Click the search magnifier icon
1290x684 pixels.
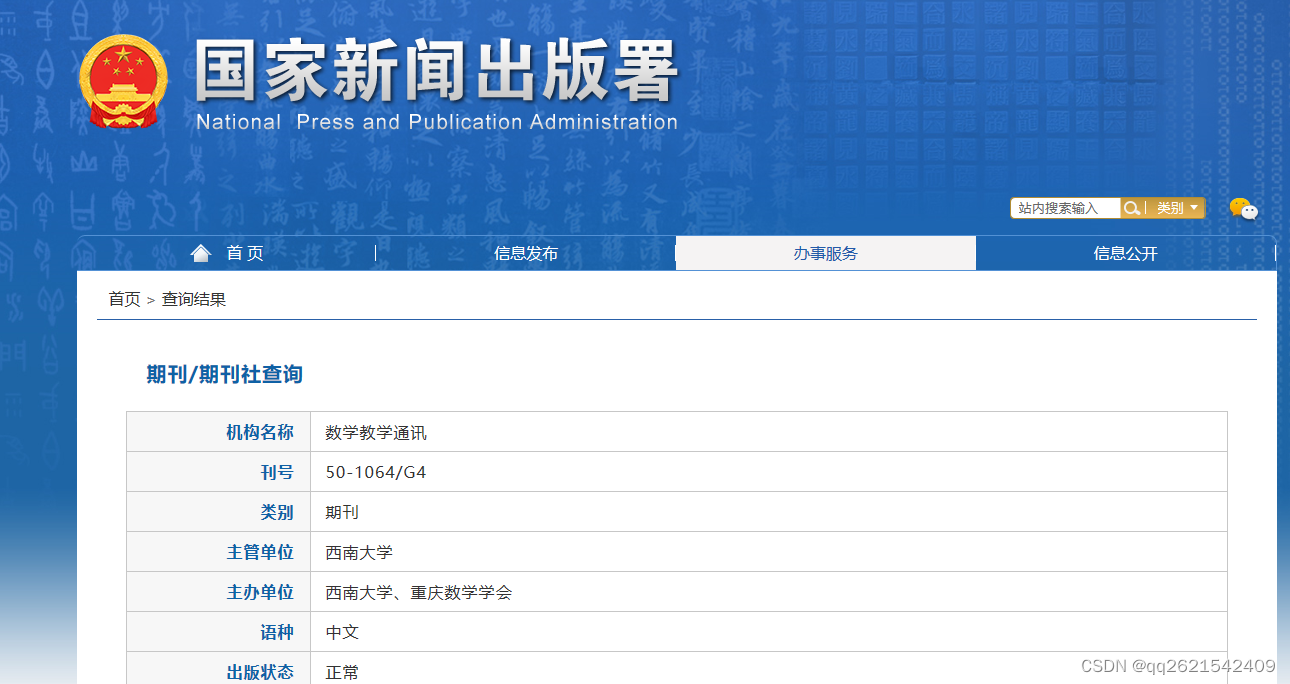coord(1132,208)
